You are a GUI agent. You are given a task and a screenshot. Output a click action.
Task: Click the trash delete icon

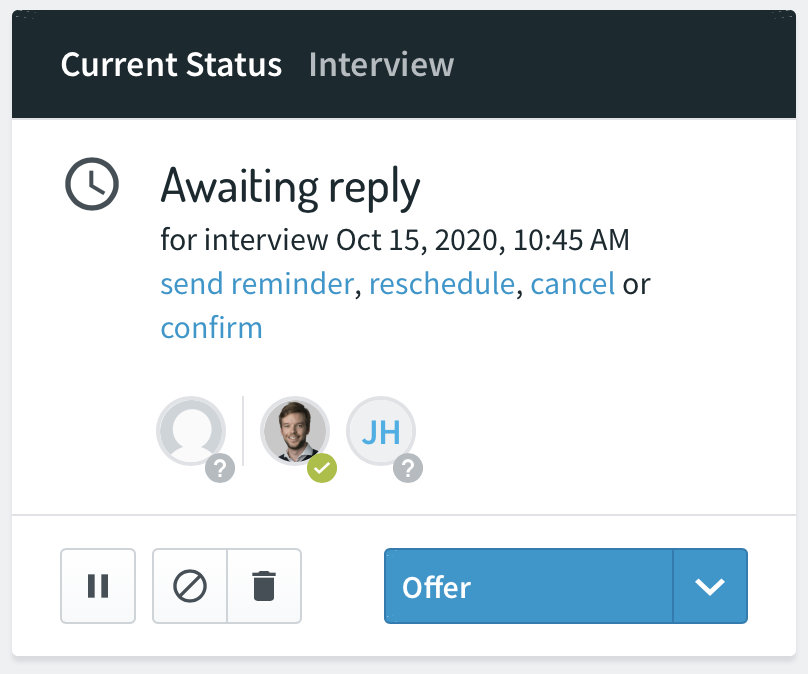[264, 586]
